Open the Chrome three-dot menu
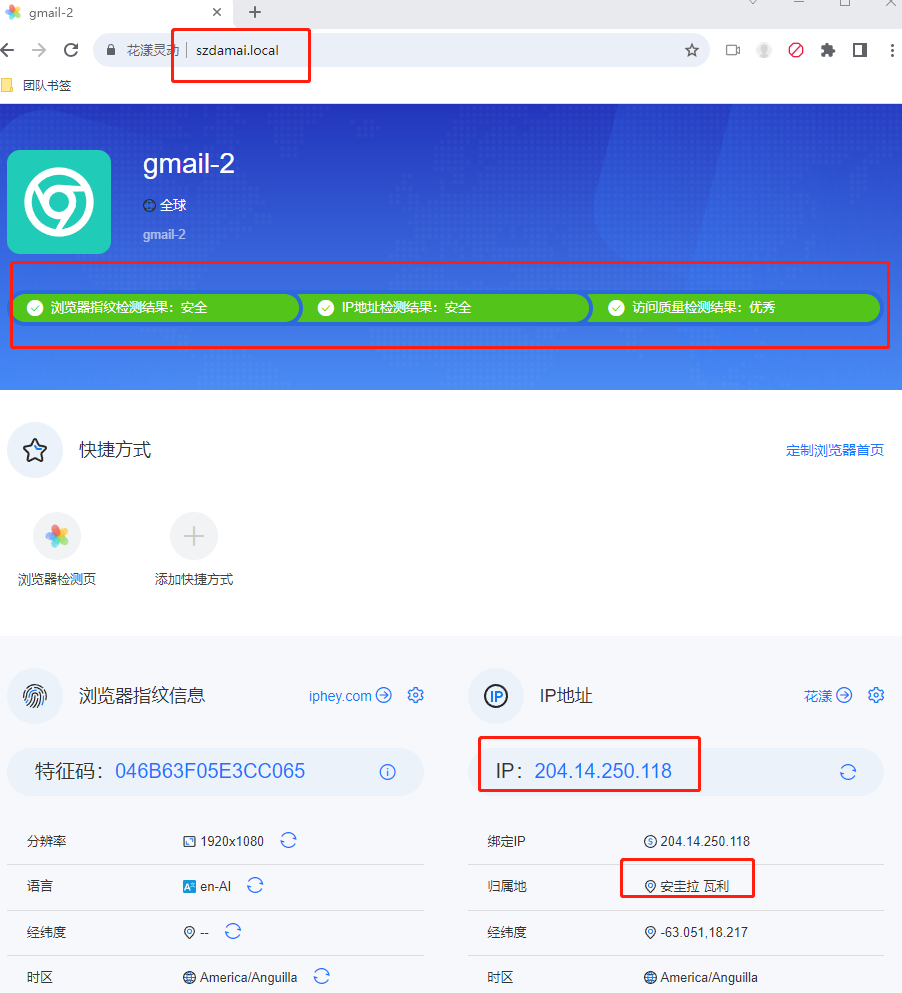This screenshot has height=993, width=902. pos(892,50)
